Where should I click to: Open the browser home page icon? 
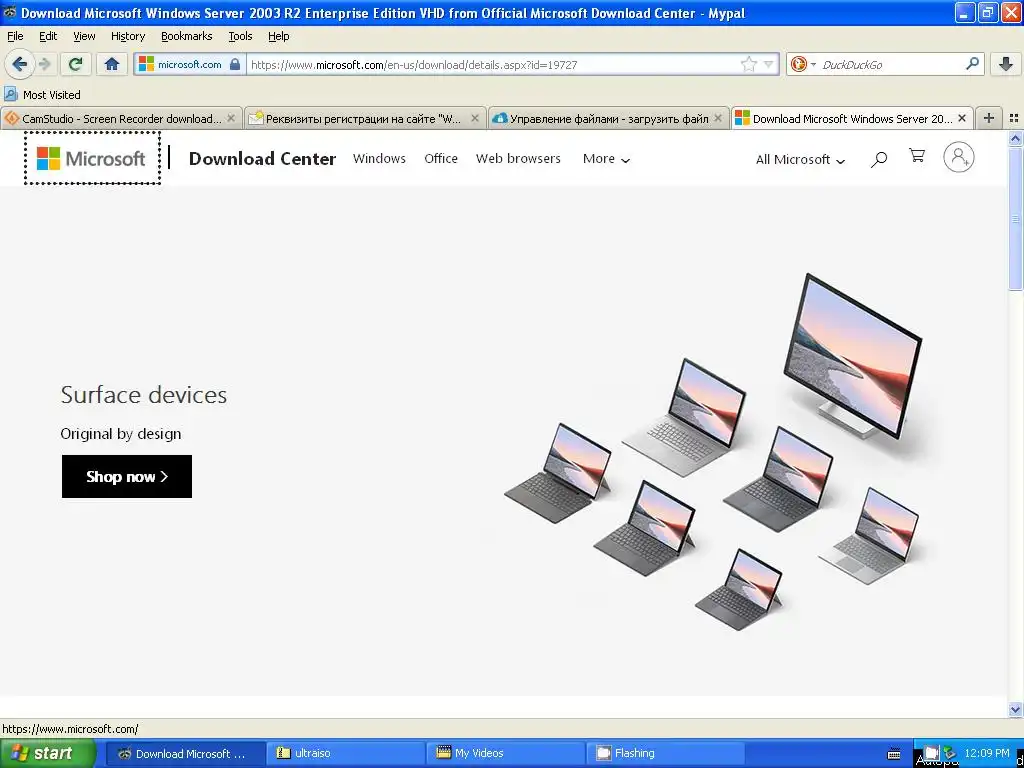click(112, 64)
